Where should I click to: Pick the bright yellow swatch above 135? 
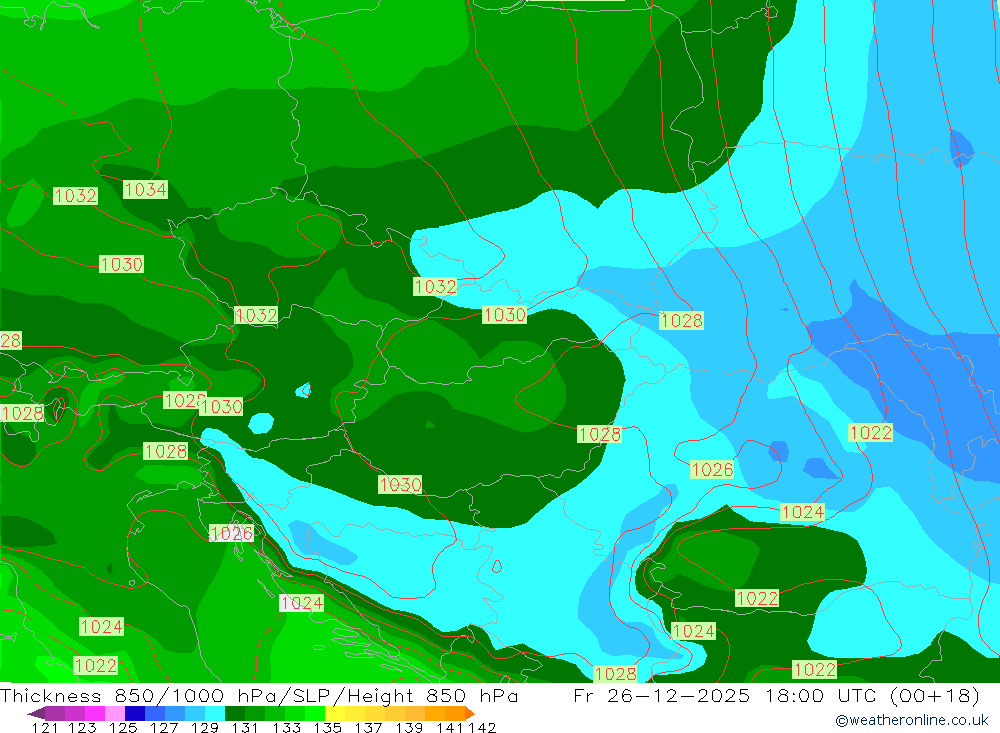point(335,713)
